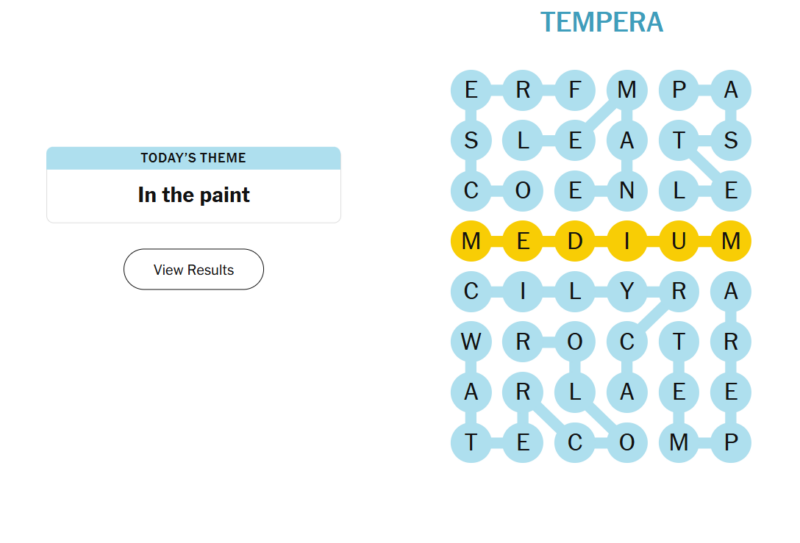
Task: Click the TODAY'S THEME header bar
Action: 193,158
